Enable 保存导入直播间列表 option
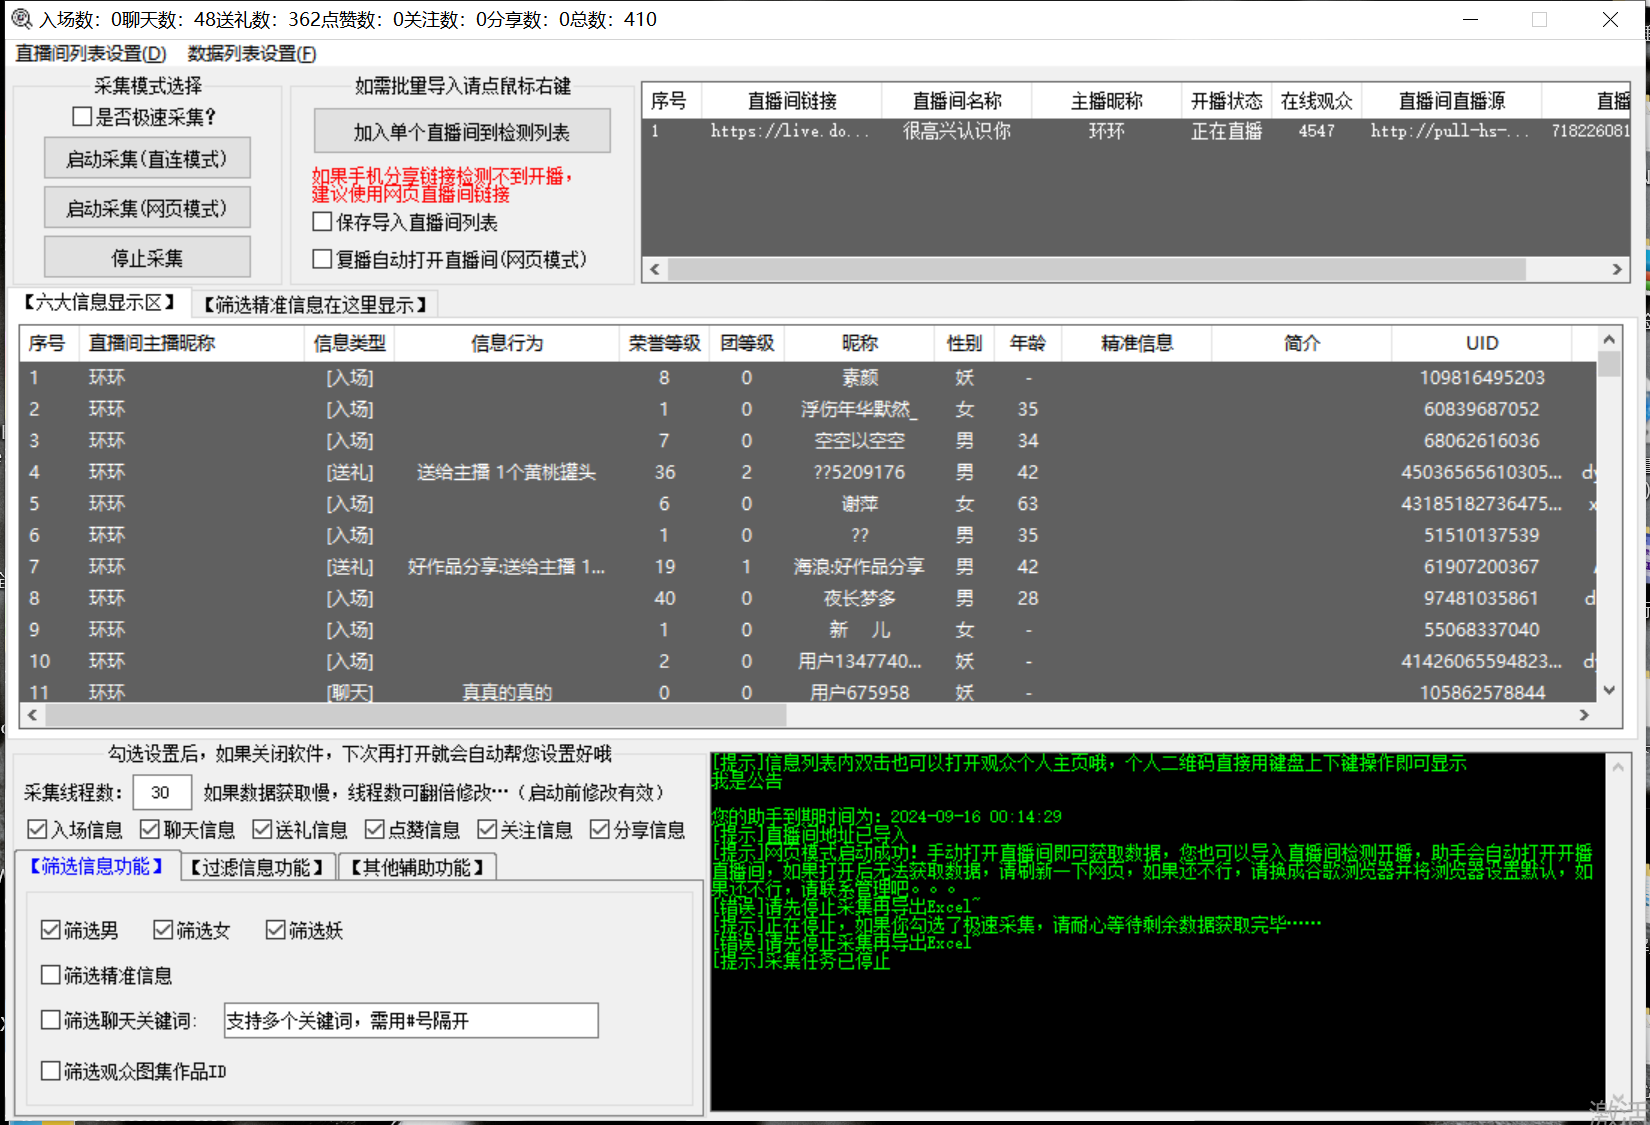This screenshot has height=1125, width=1650. [x=321, y=221]
